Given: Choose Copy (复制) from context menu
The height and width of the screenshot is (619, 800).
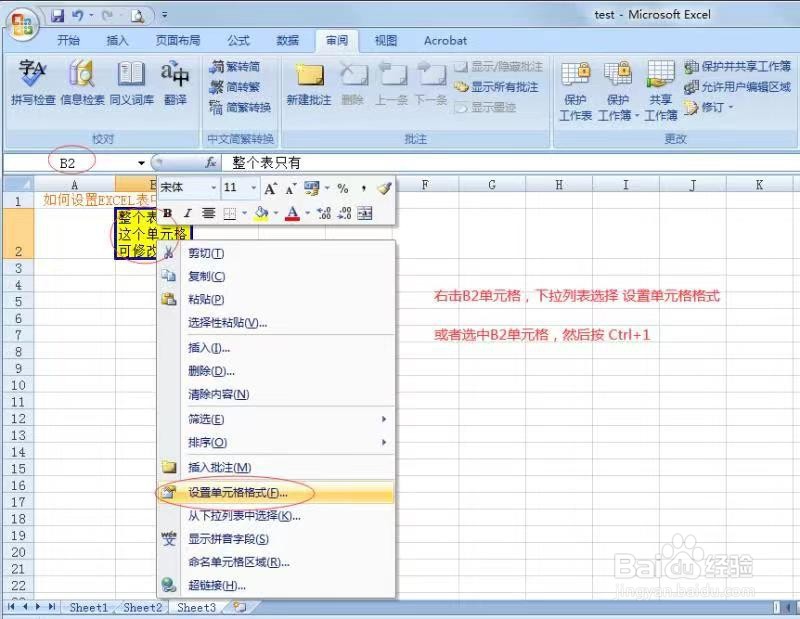Looking at the screenshot, I should [276, 277].
